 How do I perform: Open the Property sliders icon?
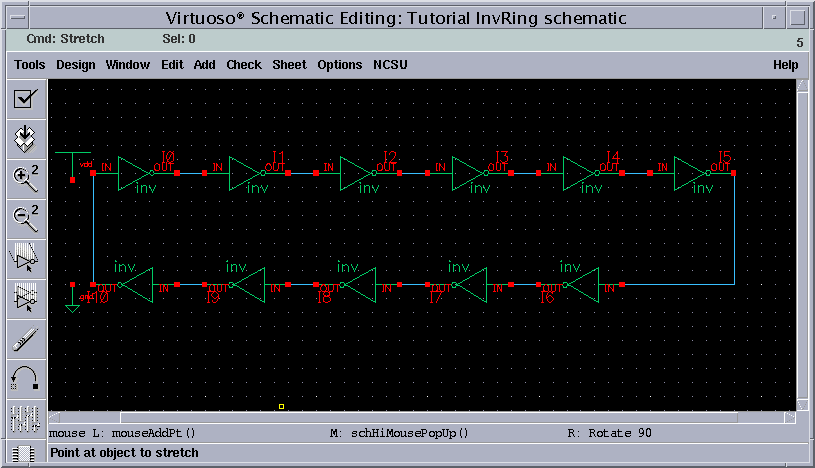coord(26,419)
